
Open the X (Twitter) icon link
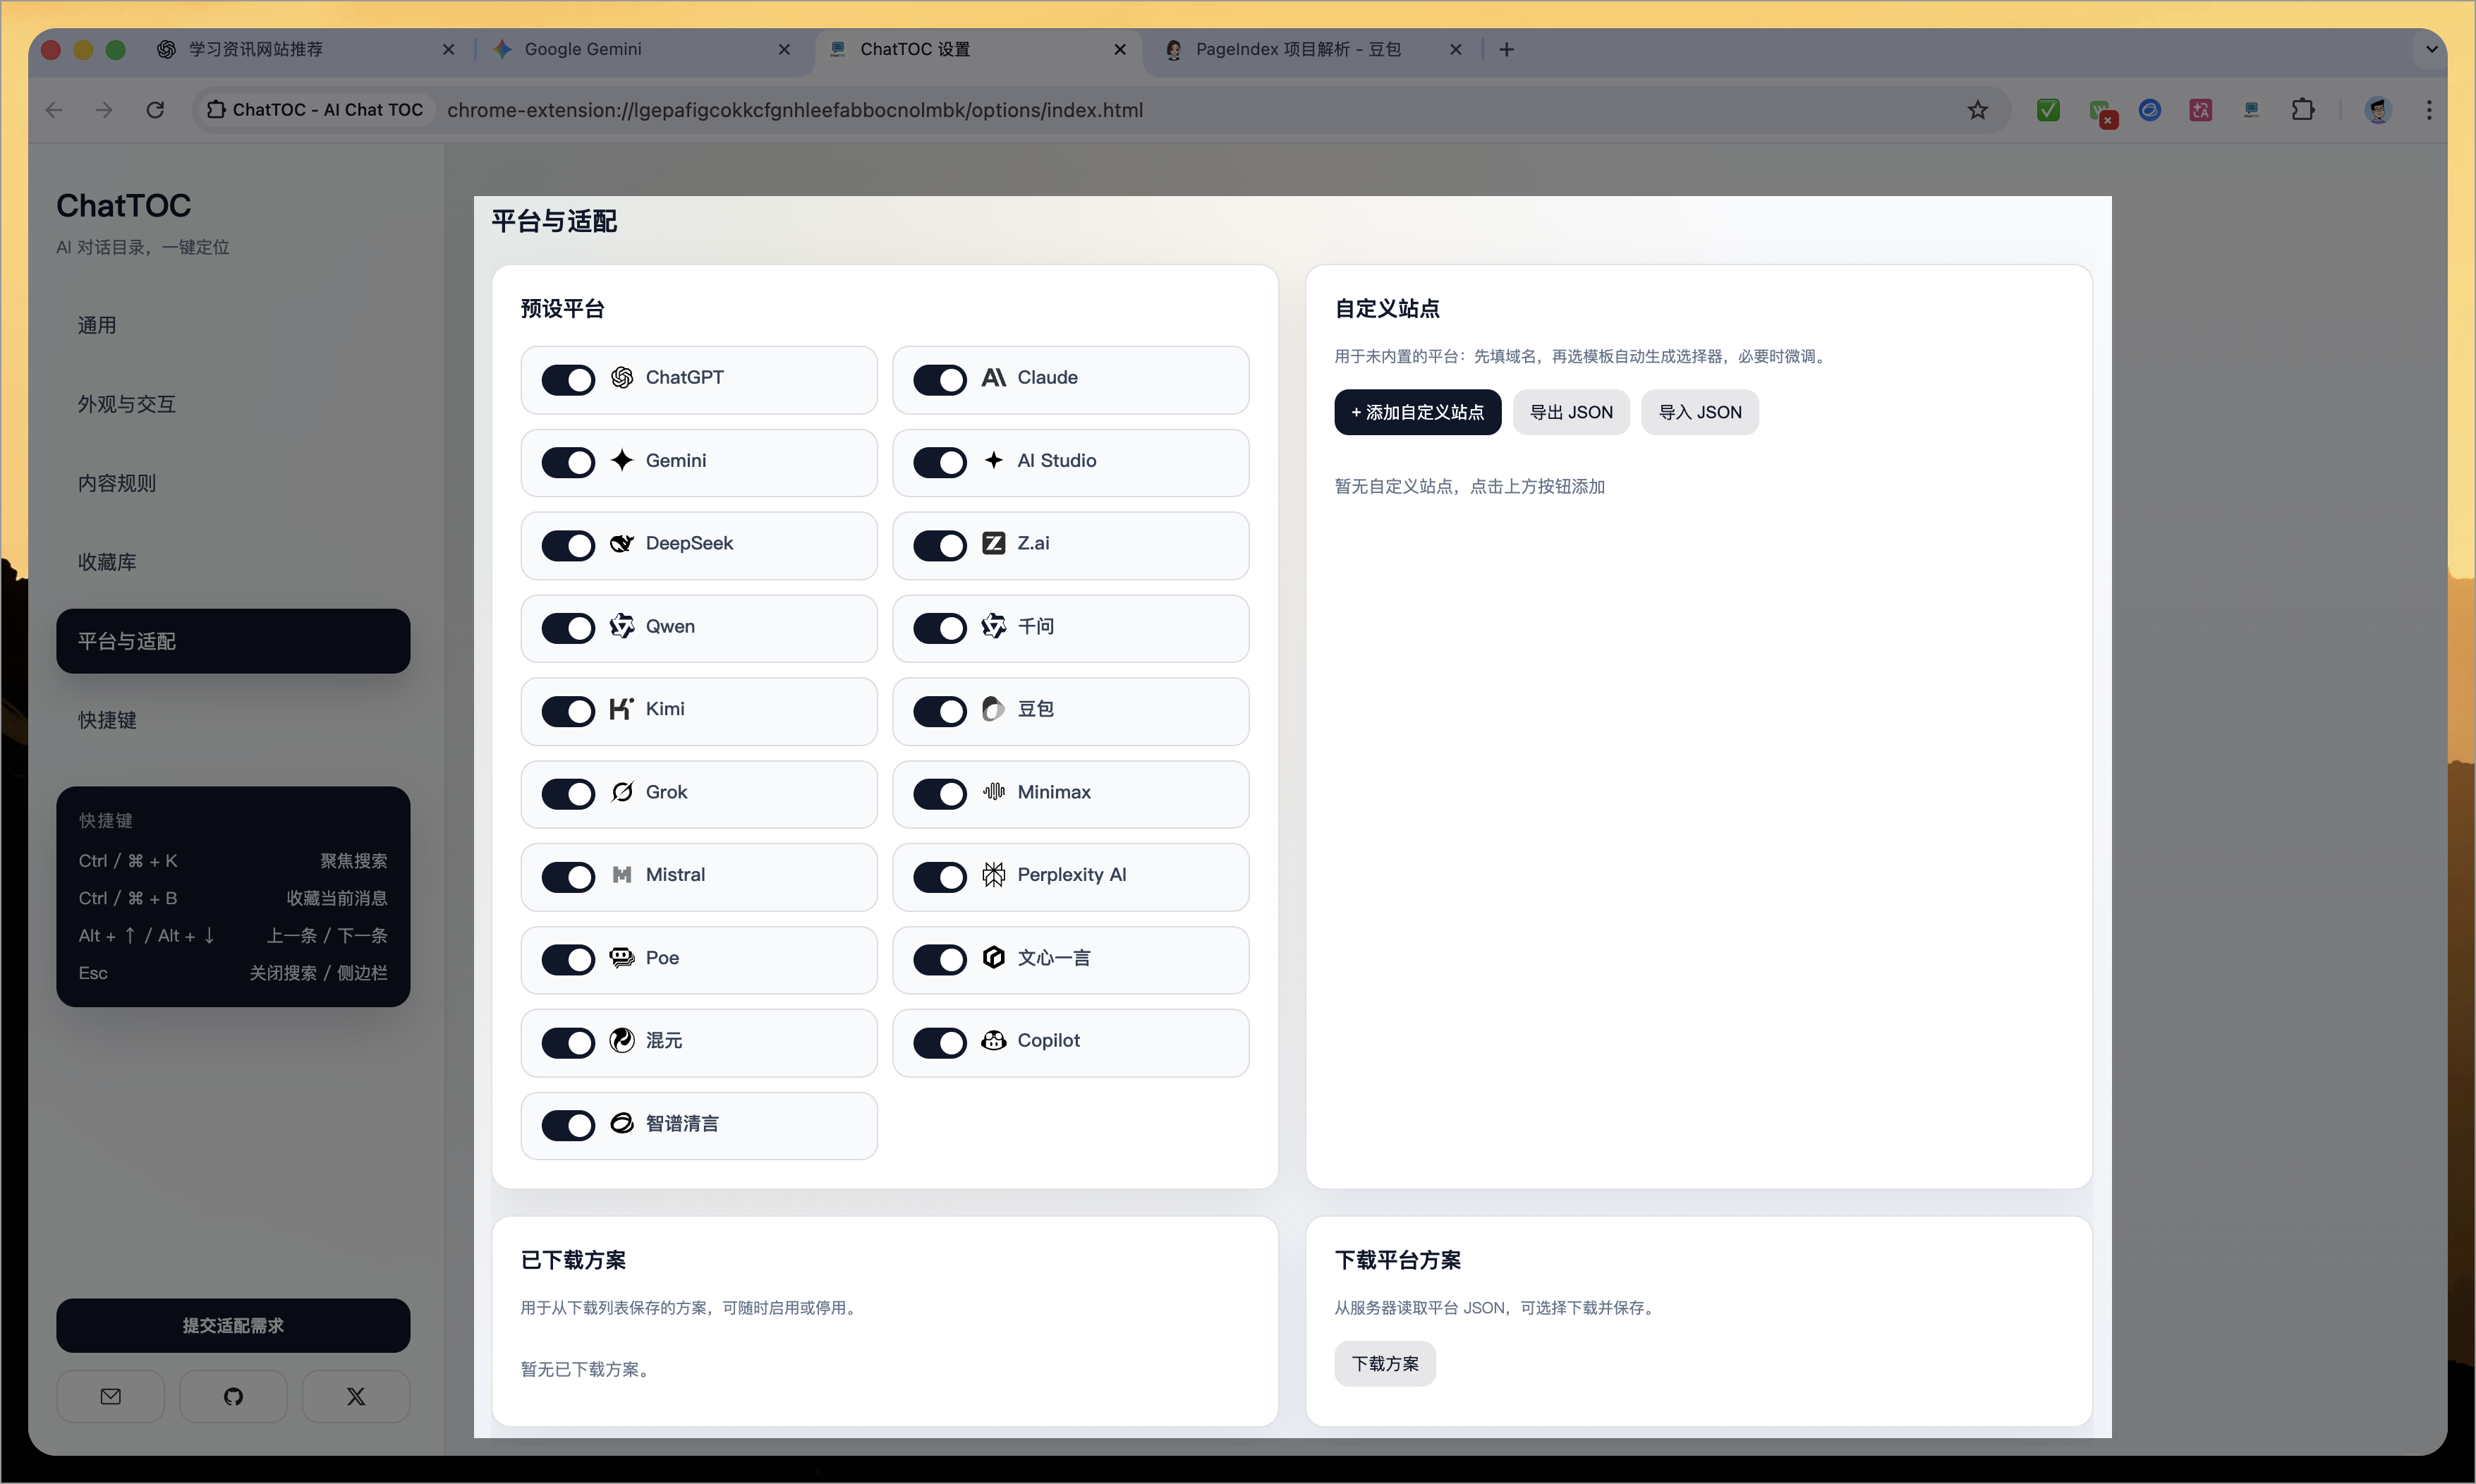click(x=355, y=1396)
